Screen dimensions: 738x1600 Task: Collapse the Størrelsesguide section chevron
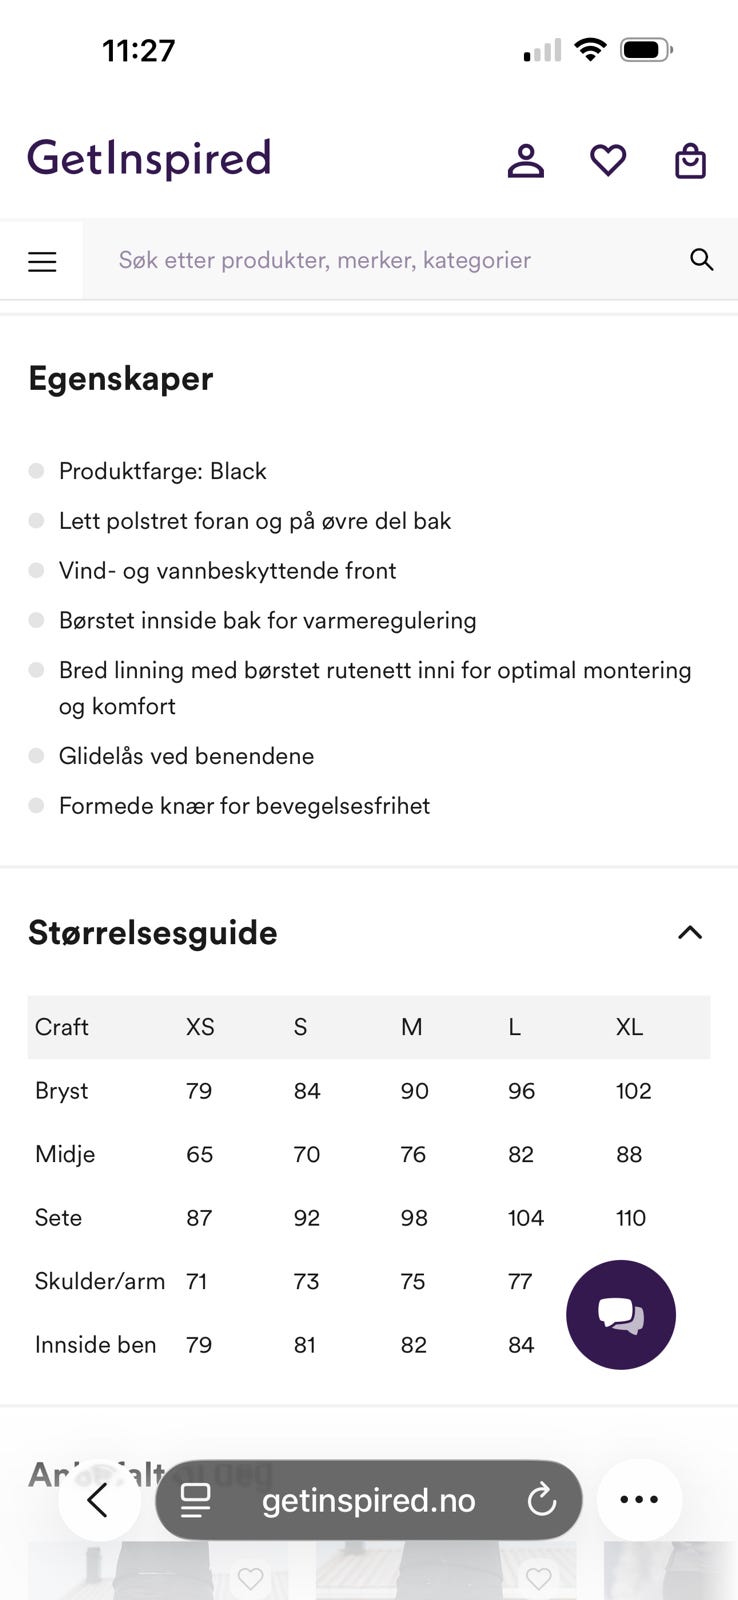click(x=690, y=933)
